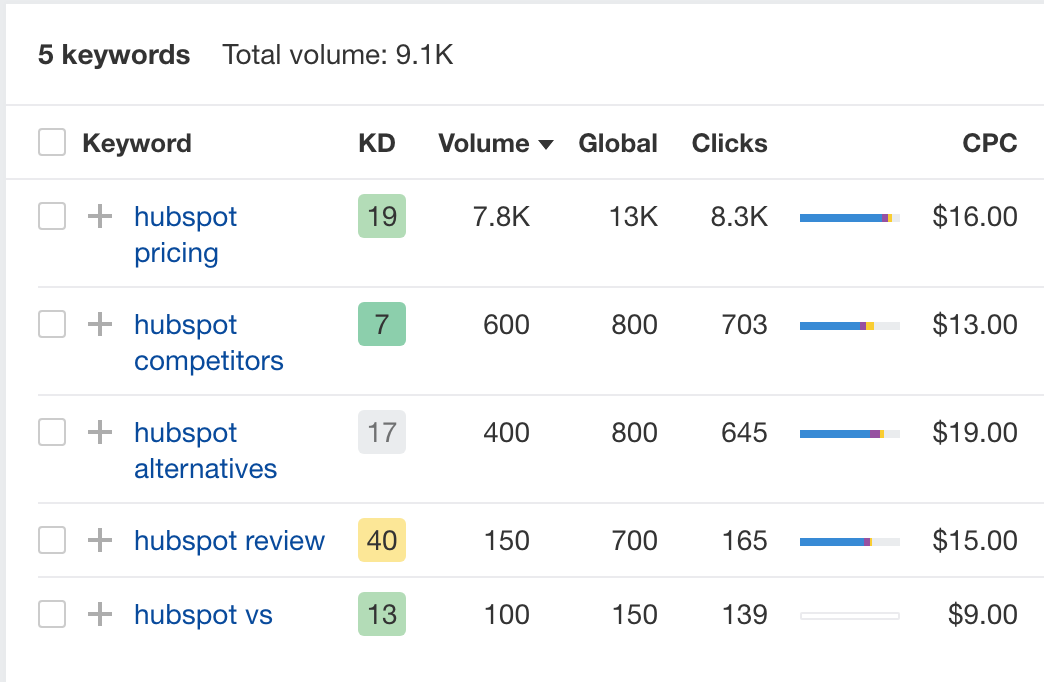The image size is (1044, 682).
Task: Sort table by CPC column header
Action: coord(989,143)
